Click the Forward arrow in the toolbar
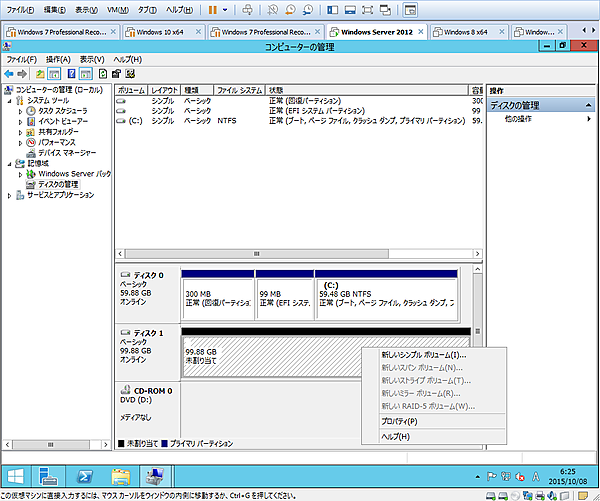 click(x=21, y=74)
